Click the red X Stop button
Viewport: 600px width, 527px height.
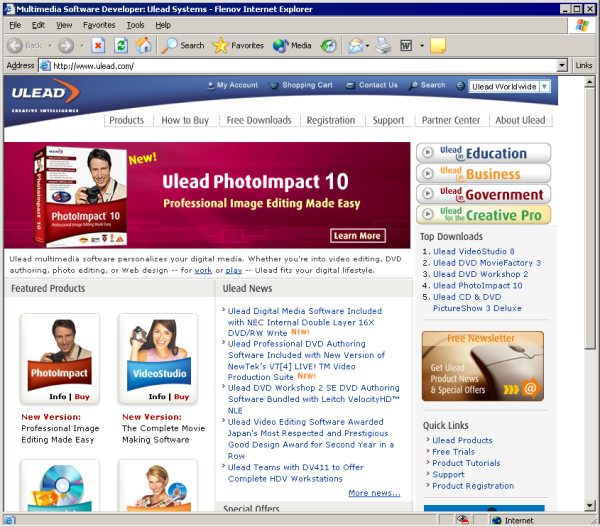tap(98, 46)
